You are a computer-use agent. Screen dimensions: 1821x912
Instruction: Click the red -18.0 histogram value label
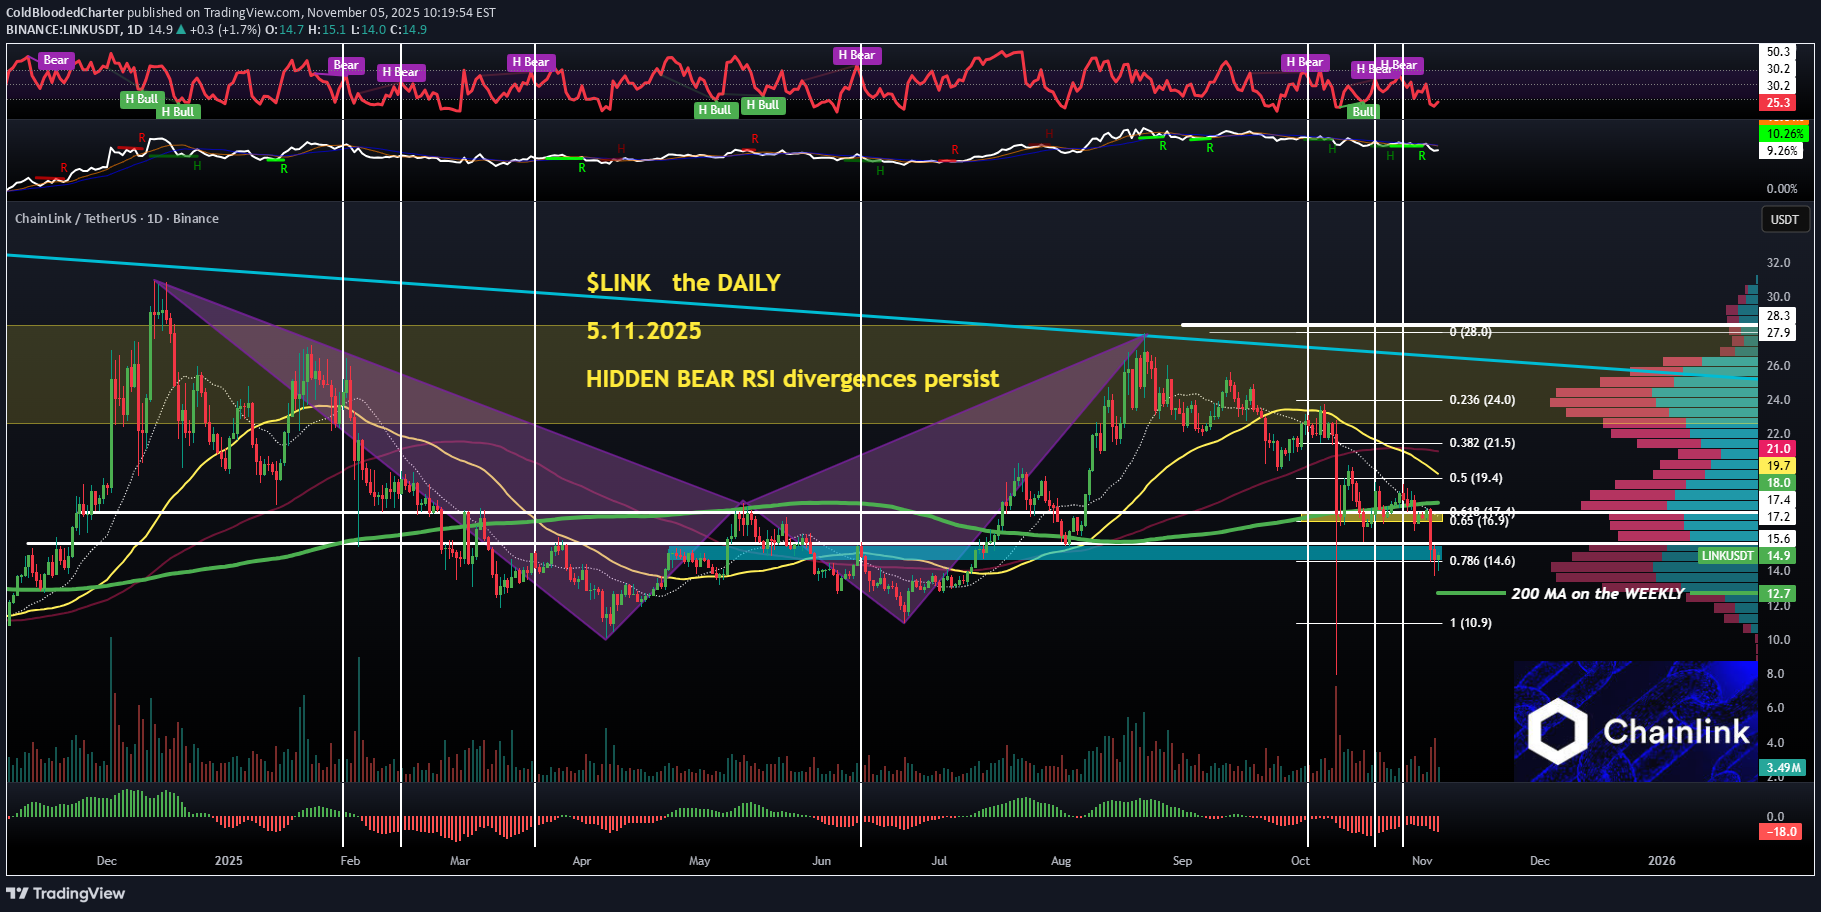[1780, 832]
